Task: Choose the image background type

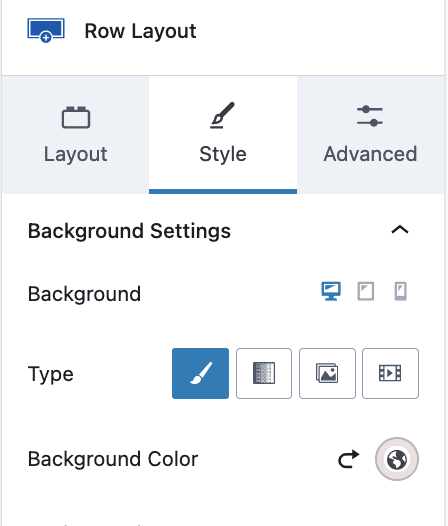Action: (327, 373)
